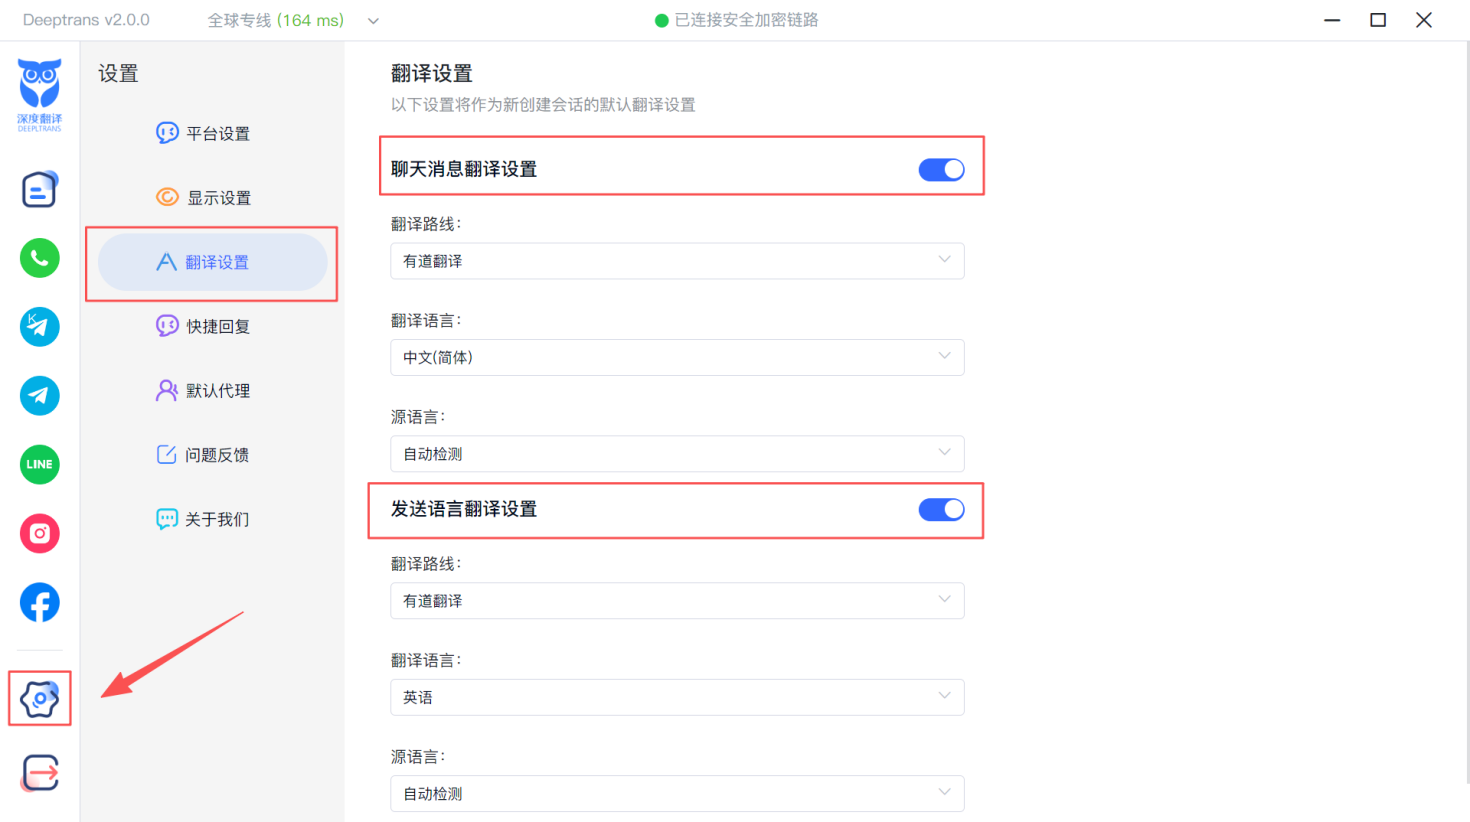Open the dark blue Telegram icon
This screenshot has height=822, width=1470.
point(40,396)
